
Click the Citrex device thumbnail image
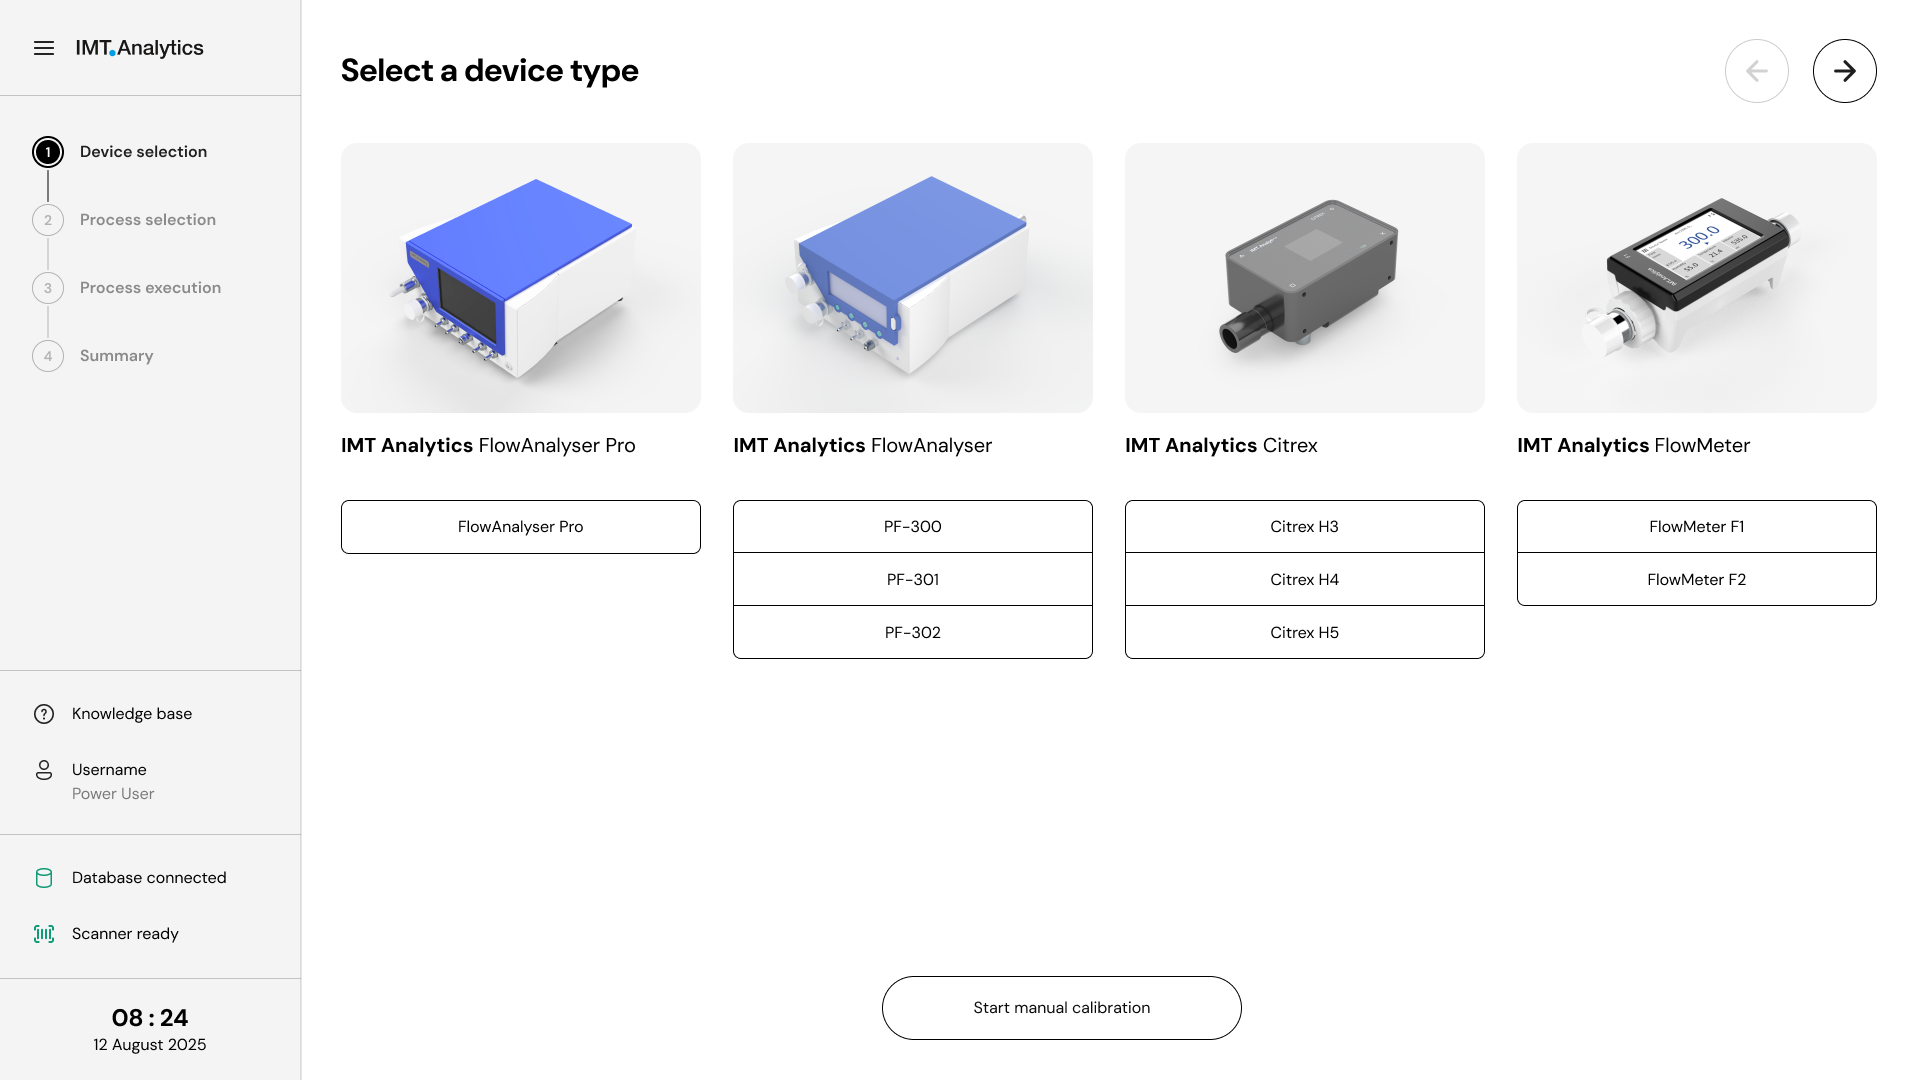pyautogui.click(x=1304, y=277)
